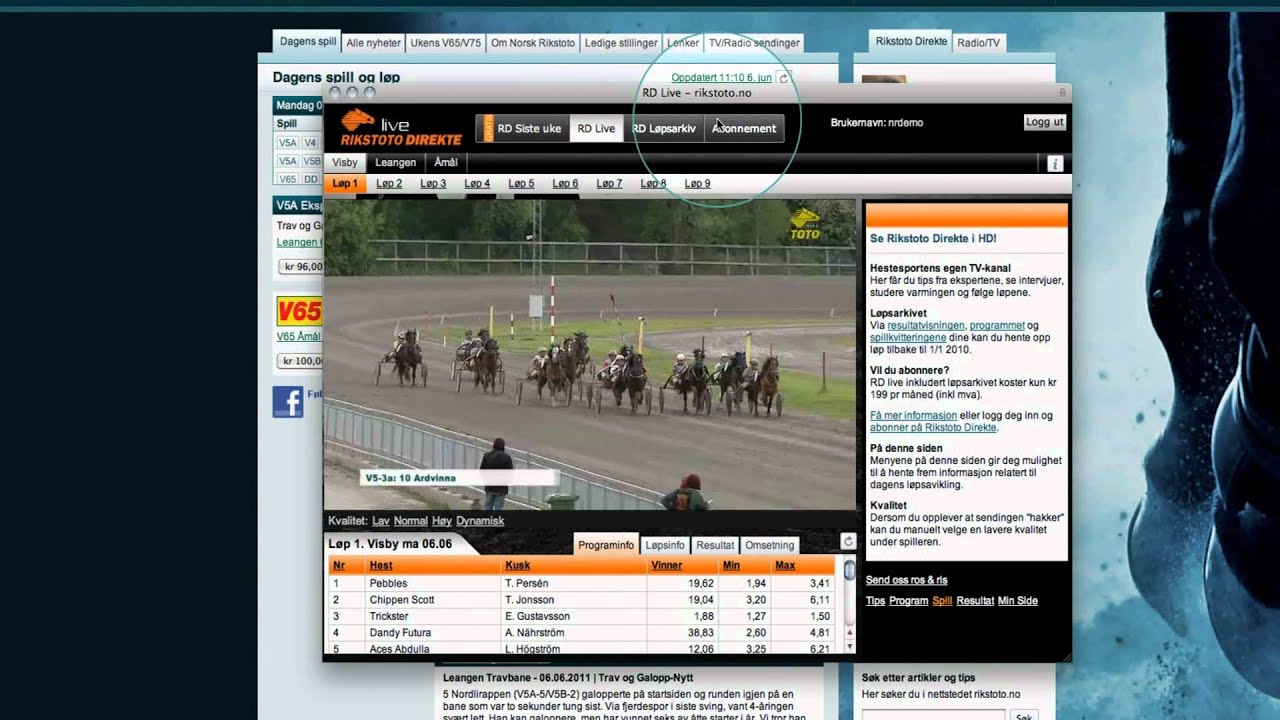This screenshot has width=1280, height=720.
Task: Click horse name Pebbles in the table
Action: [389, 583]
